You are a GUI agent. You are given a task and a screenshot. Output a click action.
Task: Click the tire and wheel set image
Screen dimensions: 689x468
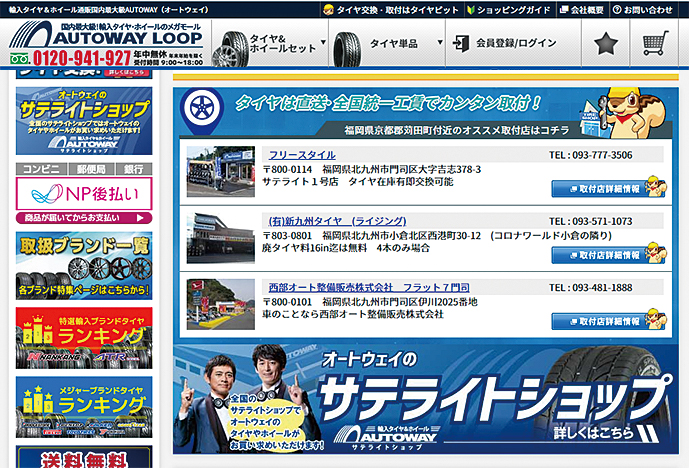230,48
